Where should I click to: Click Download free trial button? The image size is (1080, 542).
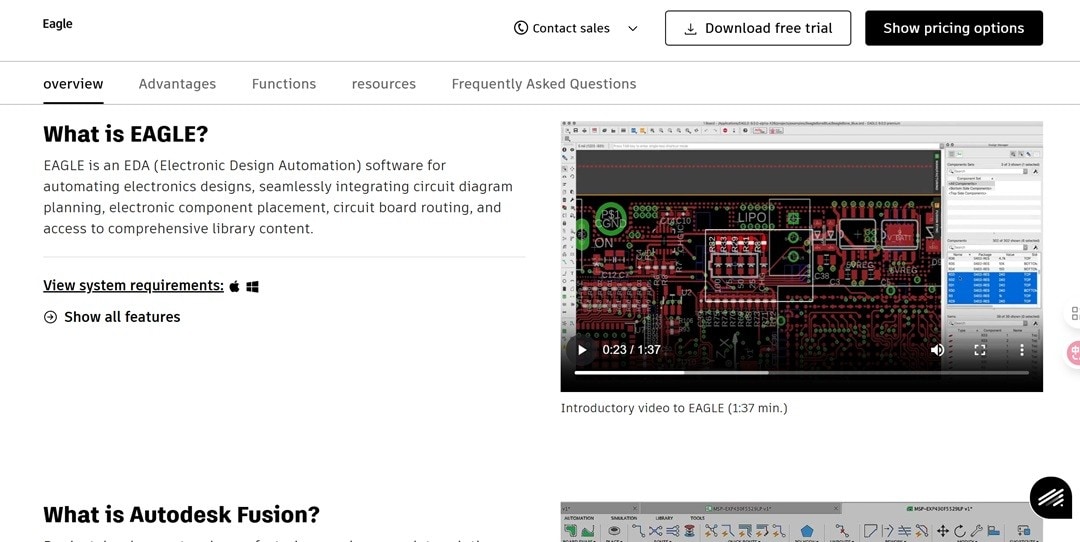(x=758, y=28)
